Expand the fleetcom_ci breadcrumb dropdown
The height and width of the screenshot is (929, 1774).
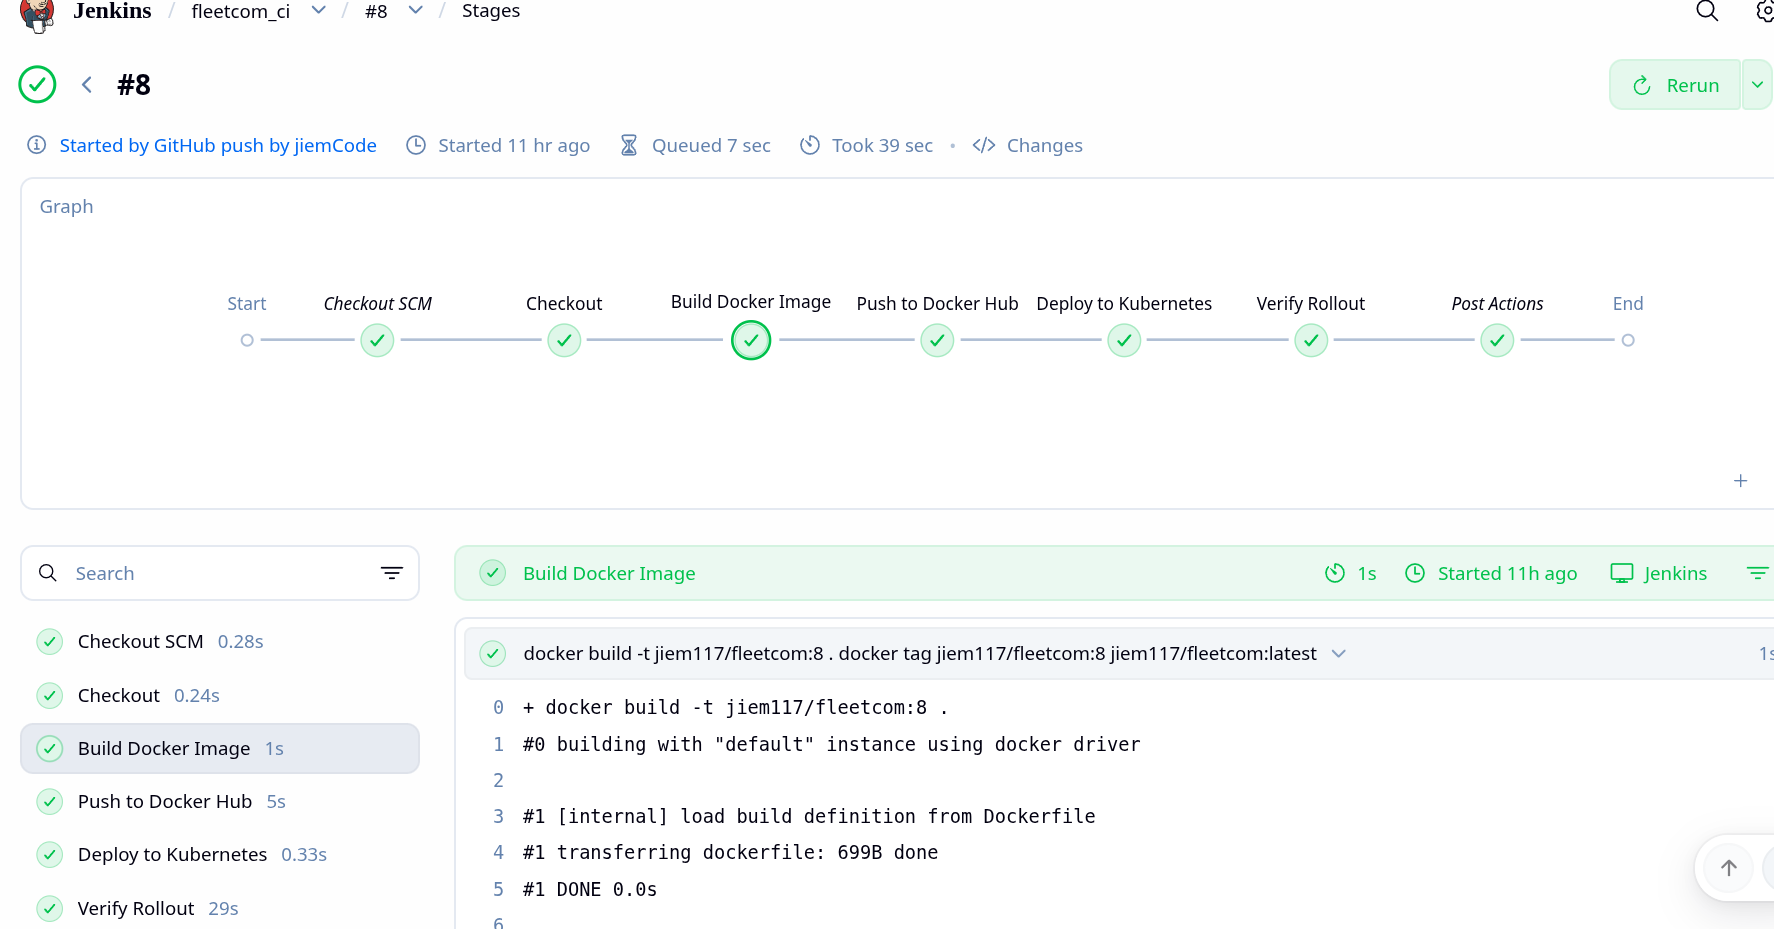tap(318, 9)
